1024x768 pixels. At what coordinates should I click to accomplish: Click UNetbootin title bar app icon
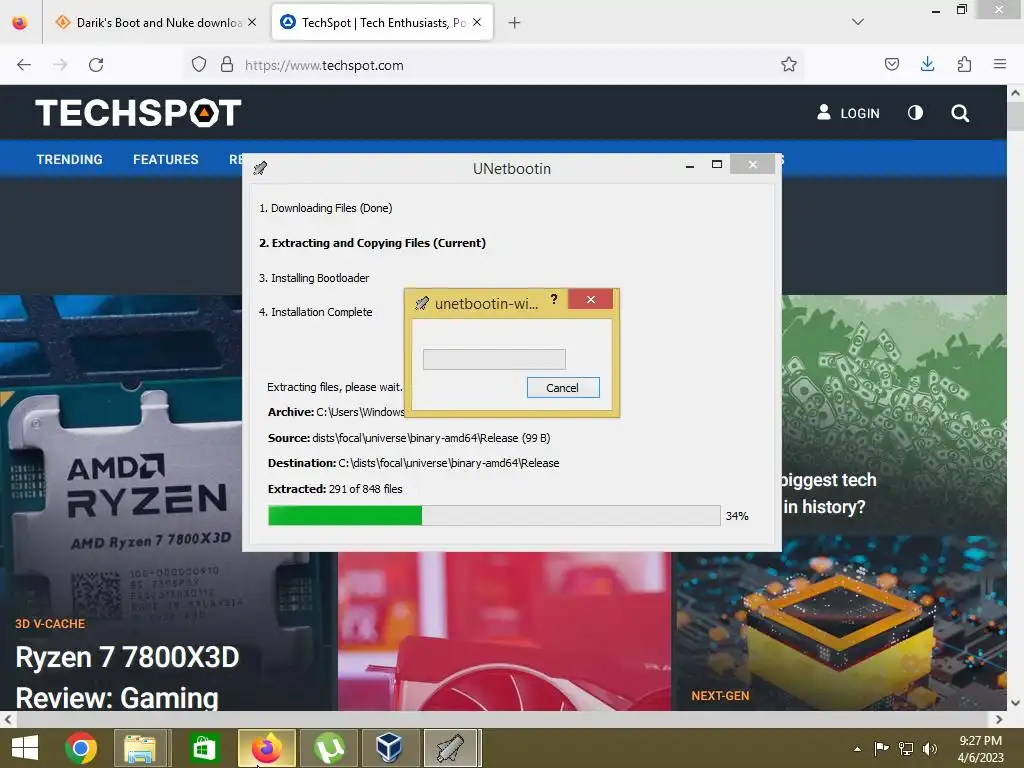tap(261, 168)
